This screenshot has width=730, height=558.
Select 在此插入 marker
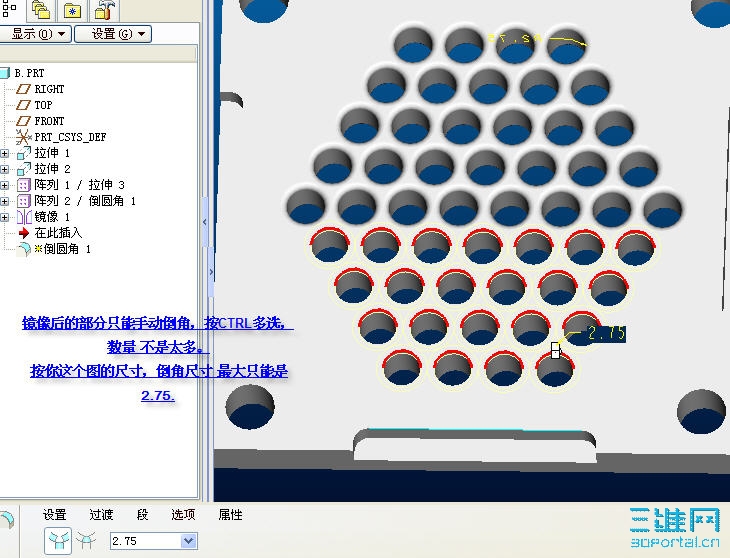58,233
